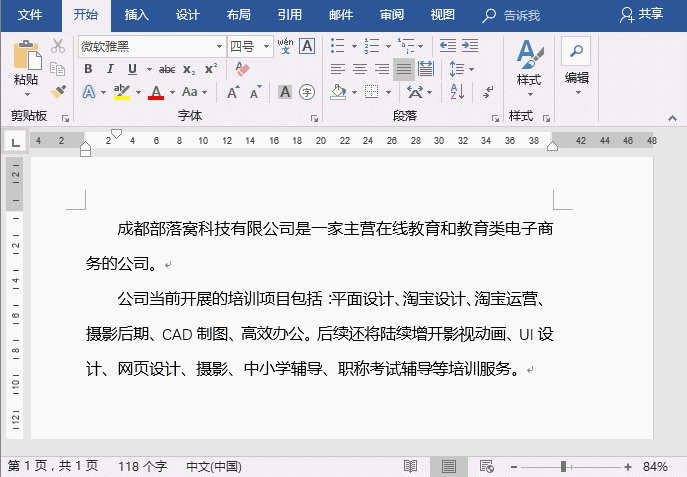The height and width of the screenshot is (477, 687).
Task: Click the multilevel list icon
Action: coord(406,46)
